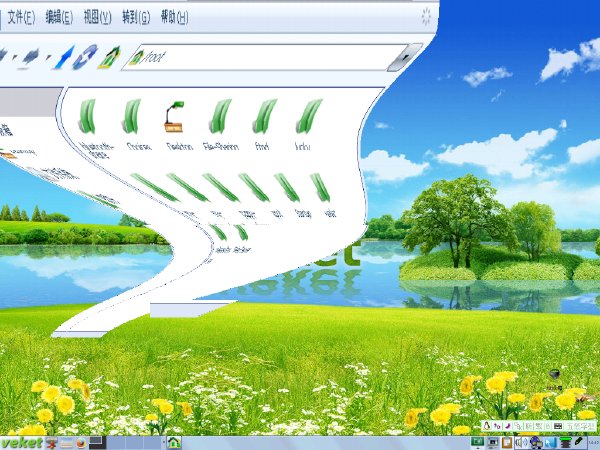Open the 帮助(H) menu
600x450 pixels.
pyautogui.click(x=174, y=17)
